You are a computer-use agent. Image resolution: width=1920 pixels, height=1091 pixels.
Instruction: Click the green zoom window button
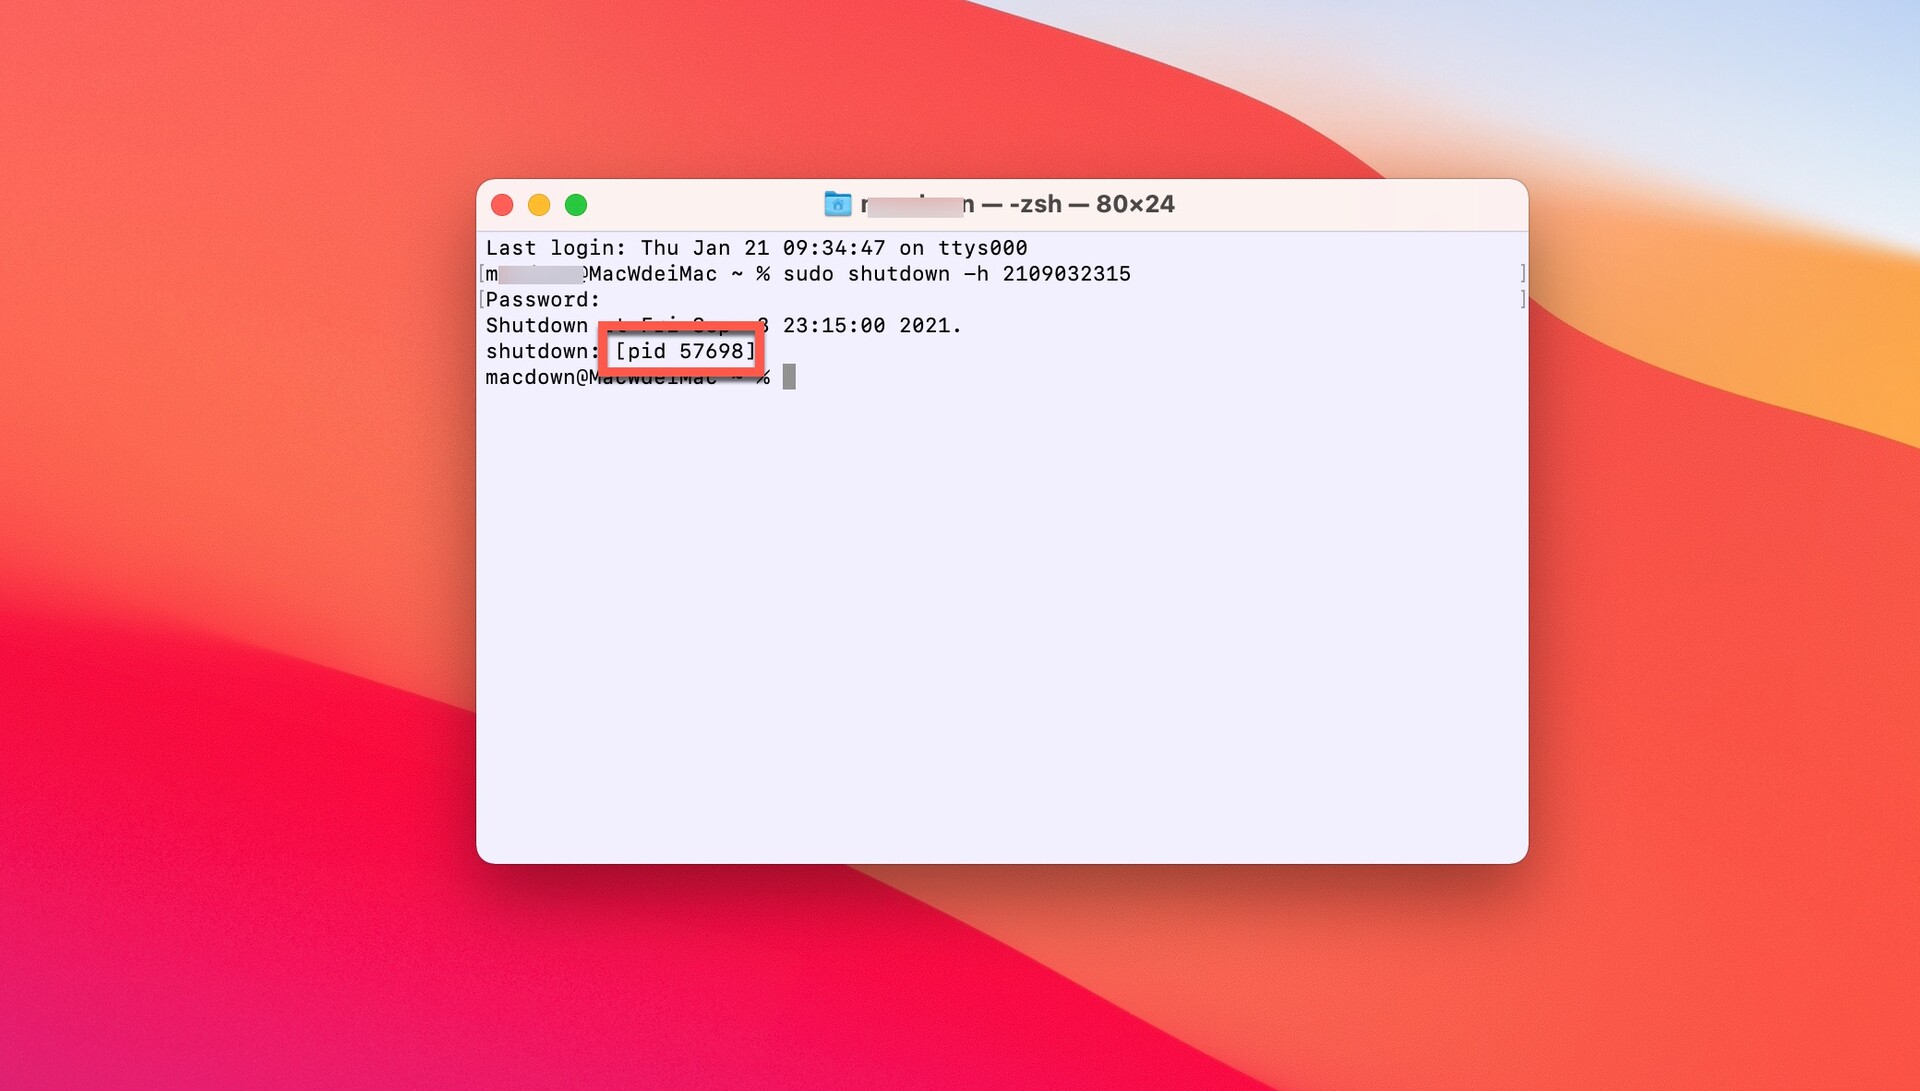tap(576, 205)
